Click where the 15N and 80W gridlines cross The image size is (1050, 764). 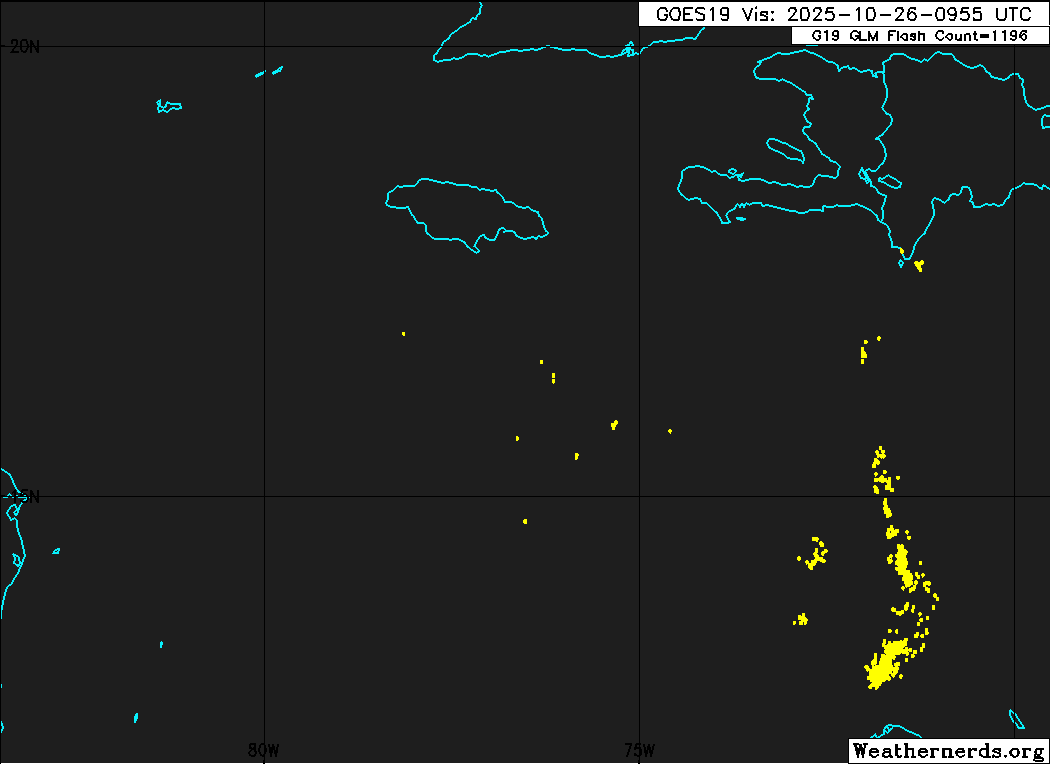pos(264,496)
